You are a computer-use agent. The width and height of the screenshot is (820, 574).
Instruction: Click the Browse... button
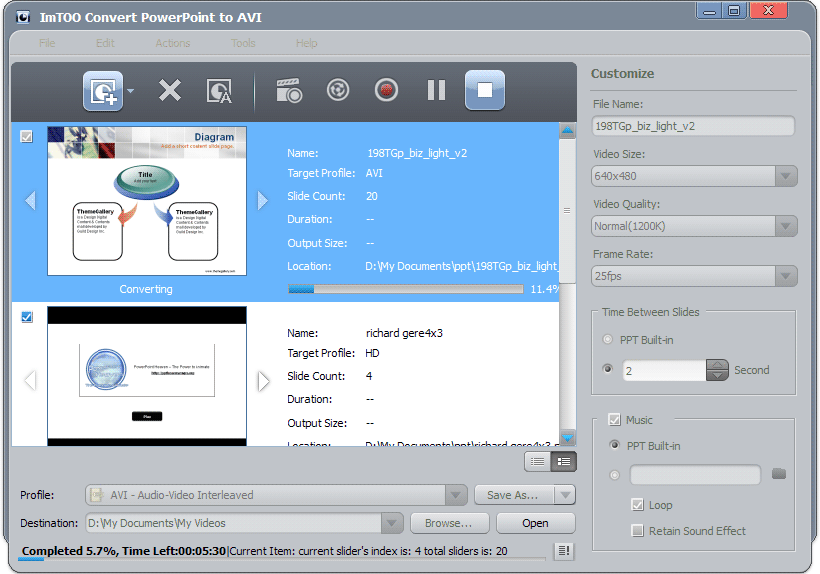448,523
